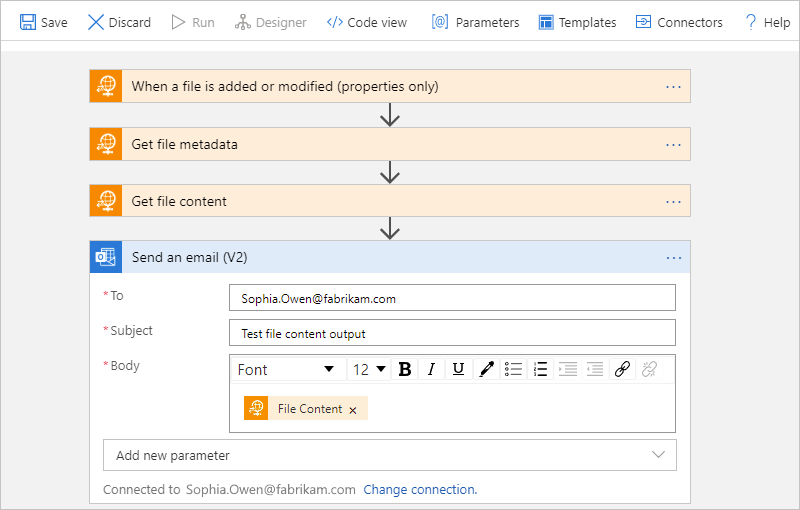Viewport: 800px width, 510px height.
Task: Remove File Content token from Body
Action: pos(353,410)
